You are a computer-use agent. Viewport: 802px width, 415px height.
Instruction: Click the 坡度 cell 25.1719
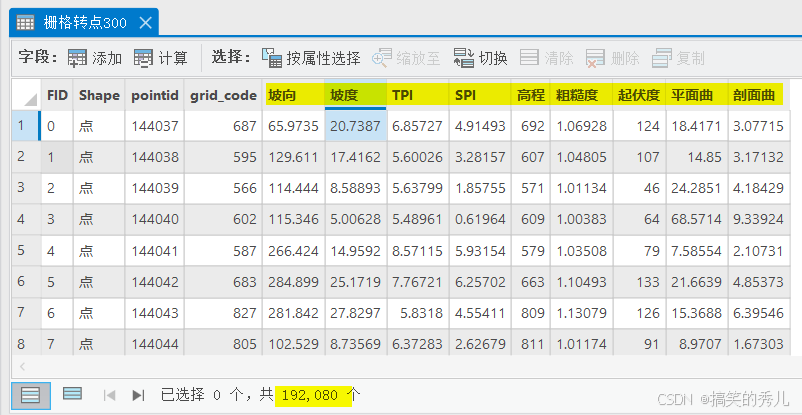tap(356, 282)
